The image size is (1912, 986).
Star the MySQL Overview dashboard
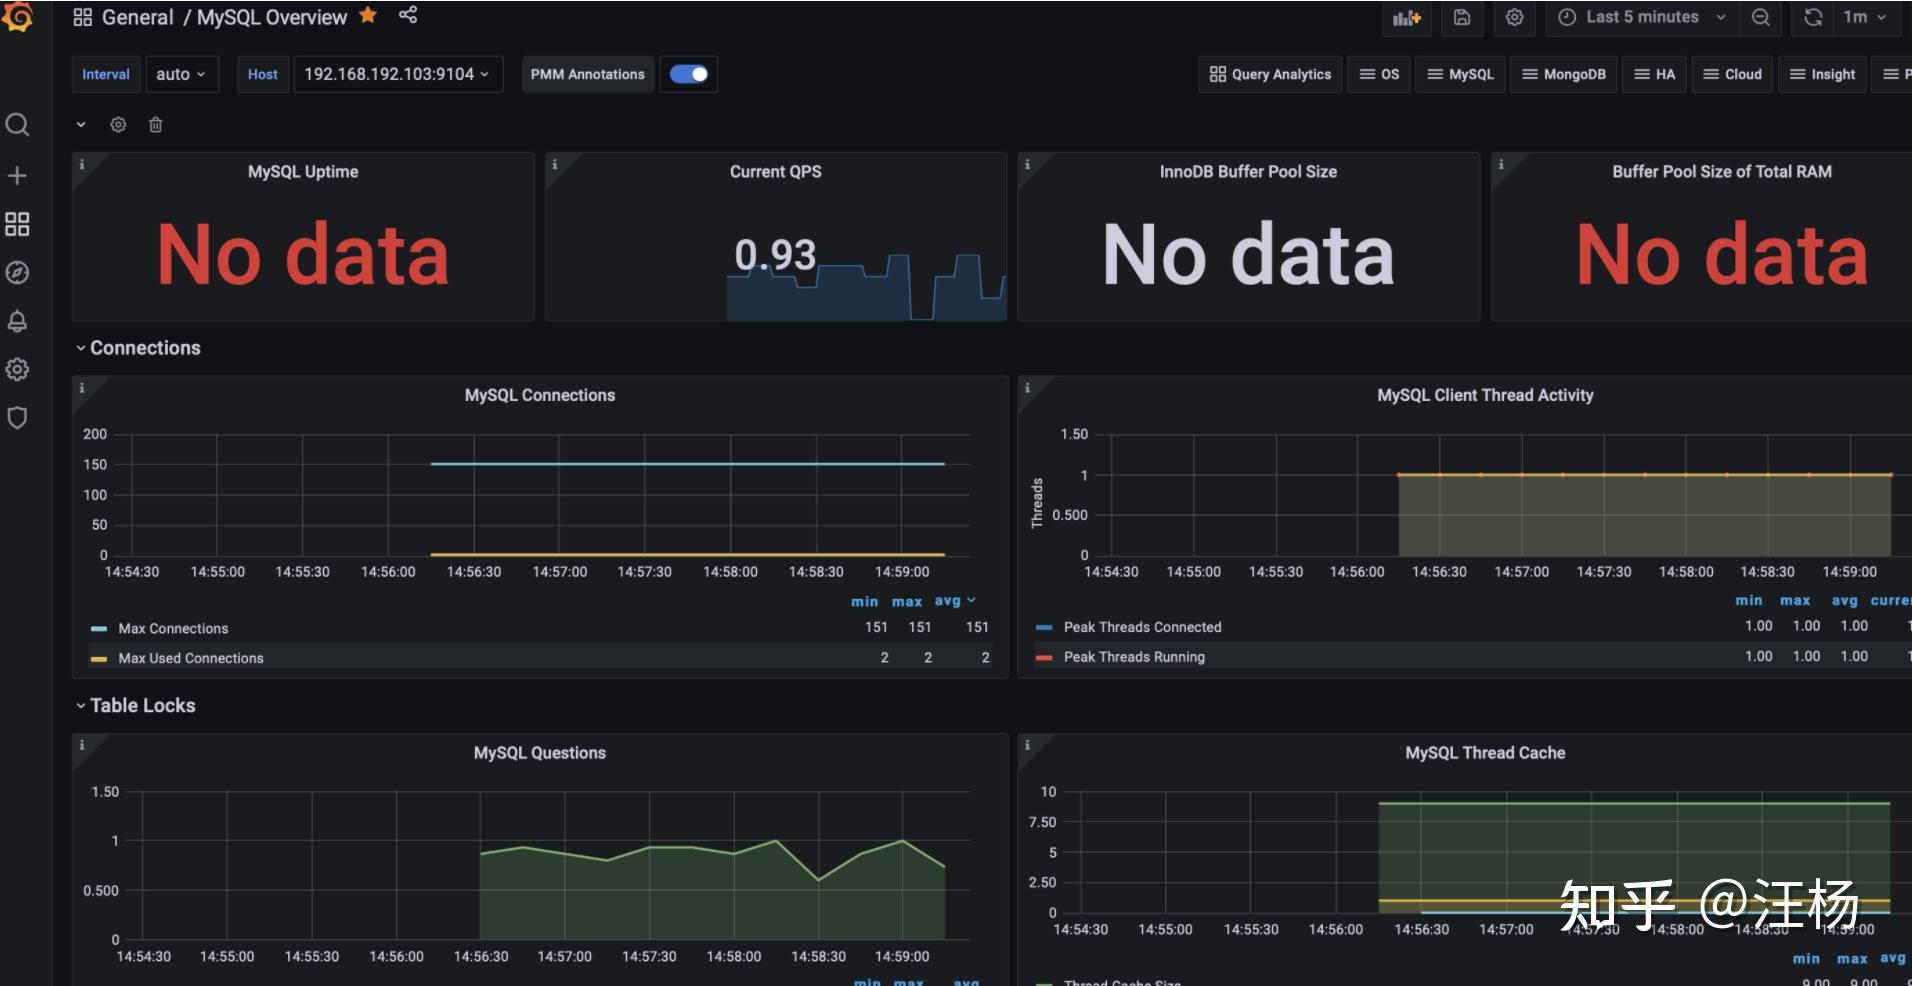pyautogui.click(x=368, y=15)
